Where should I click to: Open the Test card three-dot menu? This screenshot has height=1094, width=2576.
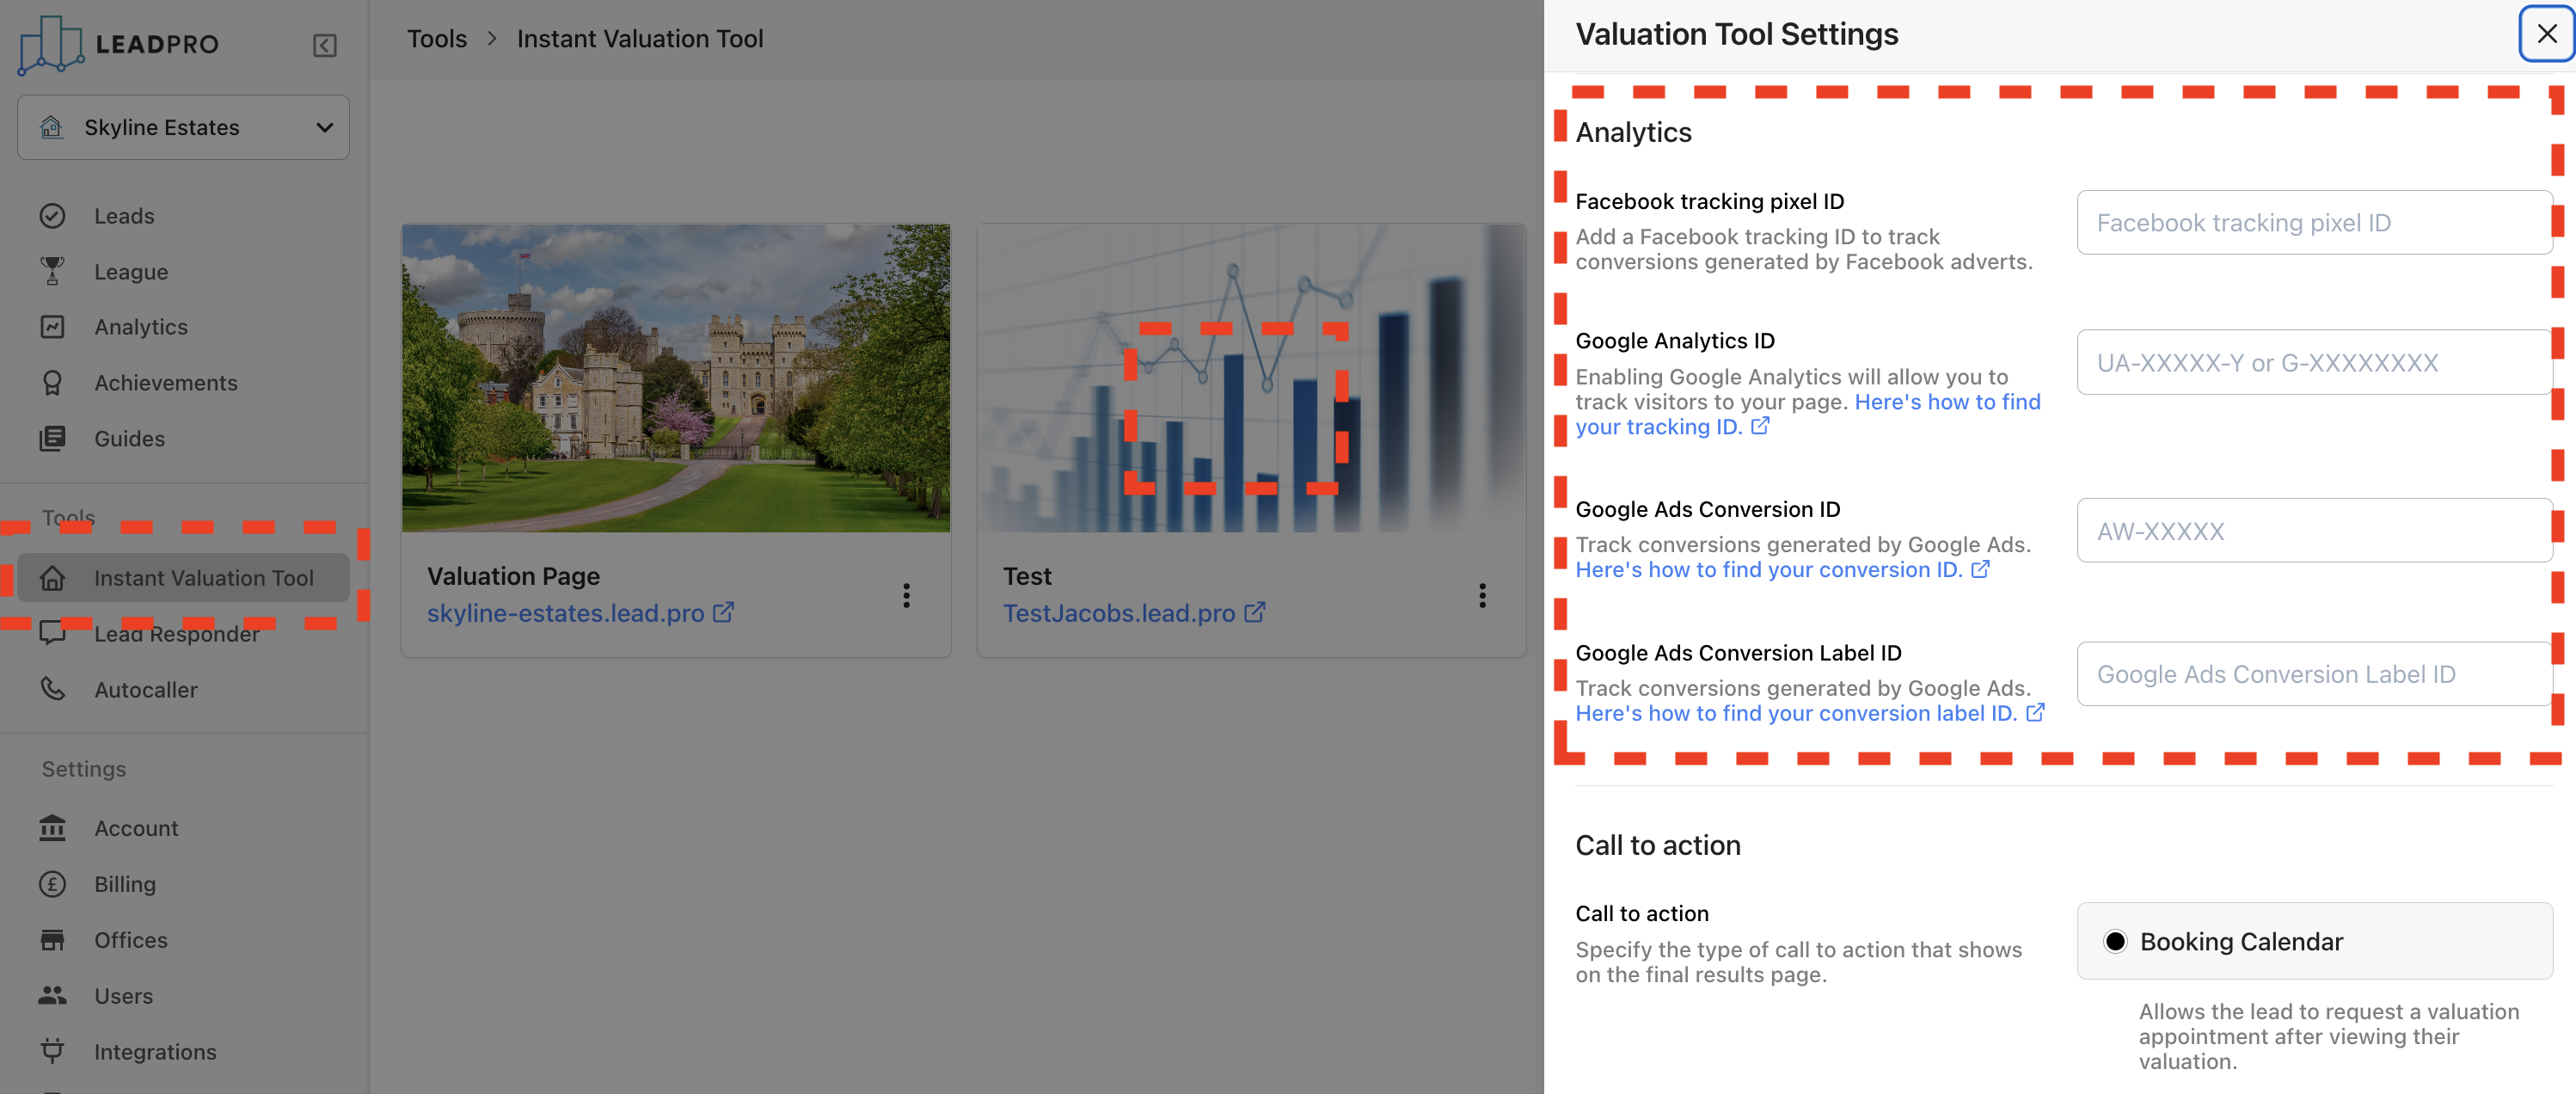tap(1482, 596)
